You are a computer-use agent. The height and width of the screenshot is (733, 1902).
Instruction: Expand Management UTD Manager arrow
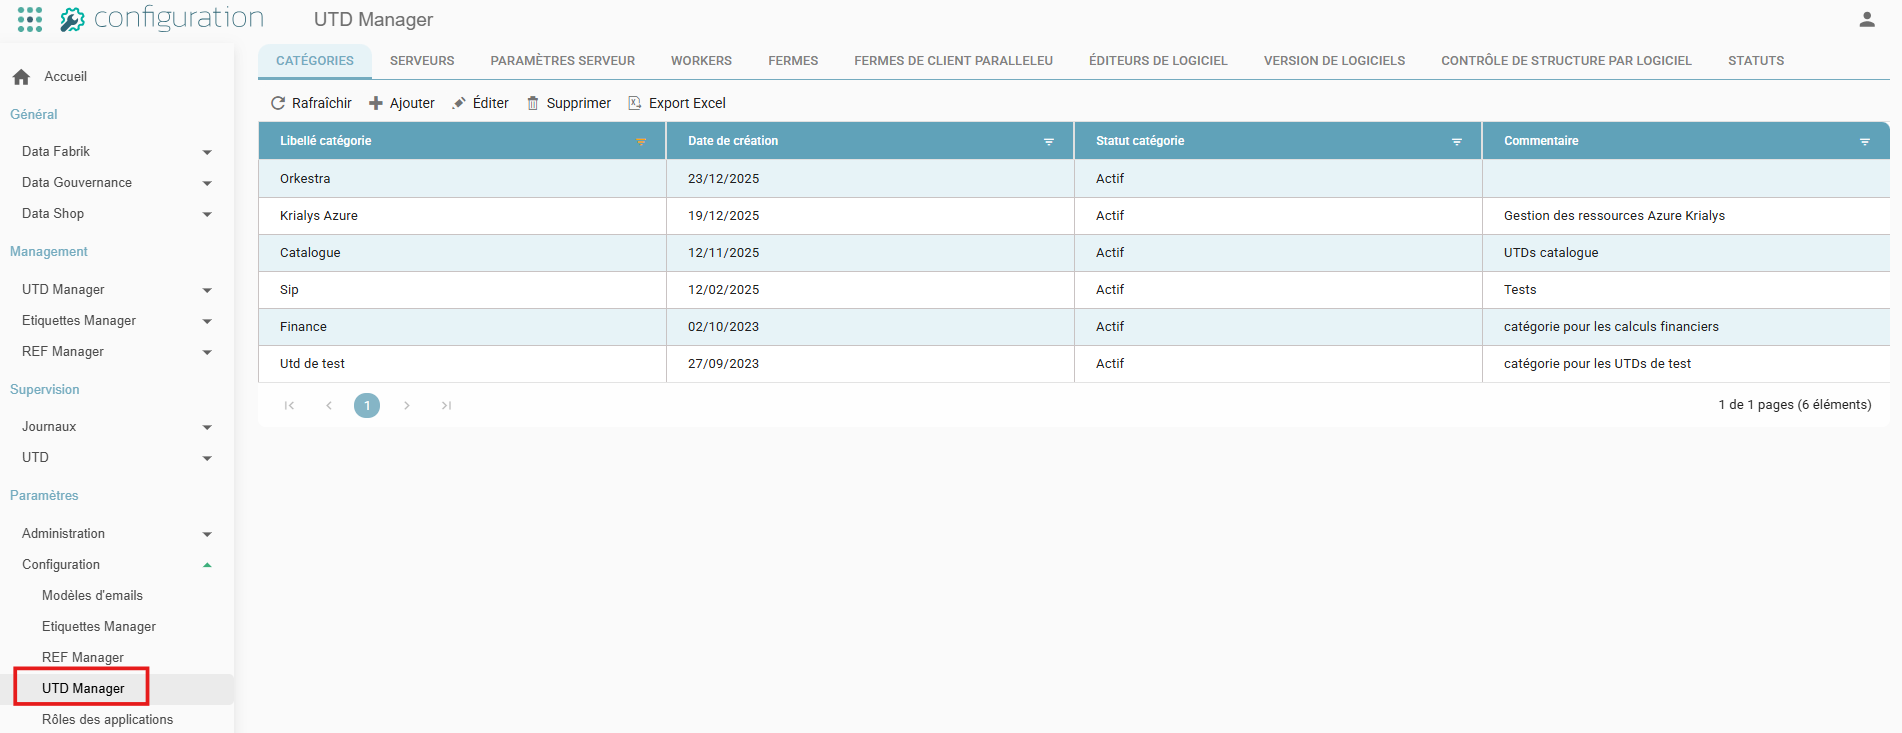click(207, 290)
